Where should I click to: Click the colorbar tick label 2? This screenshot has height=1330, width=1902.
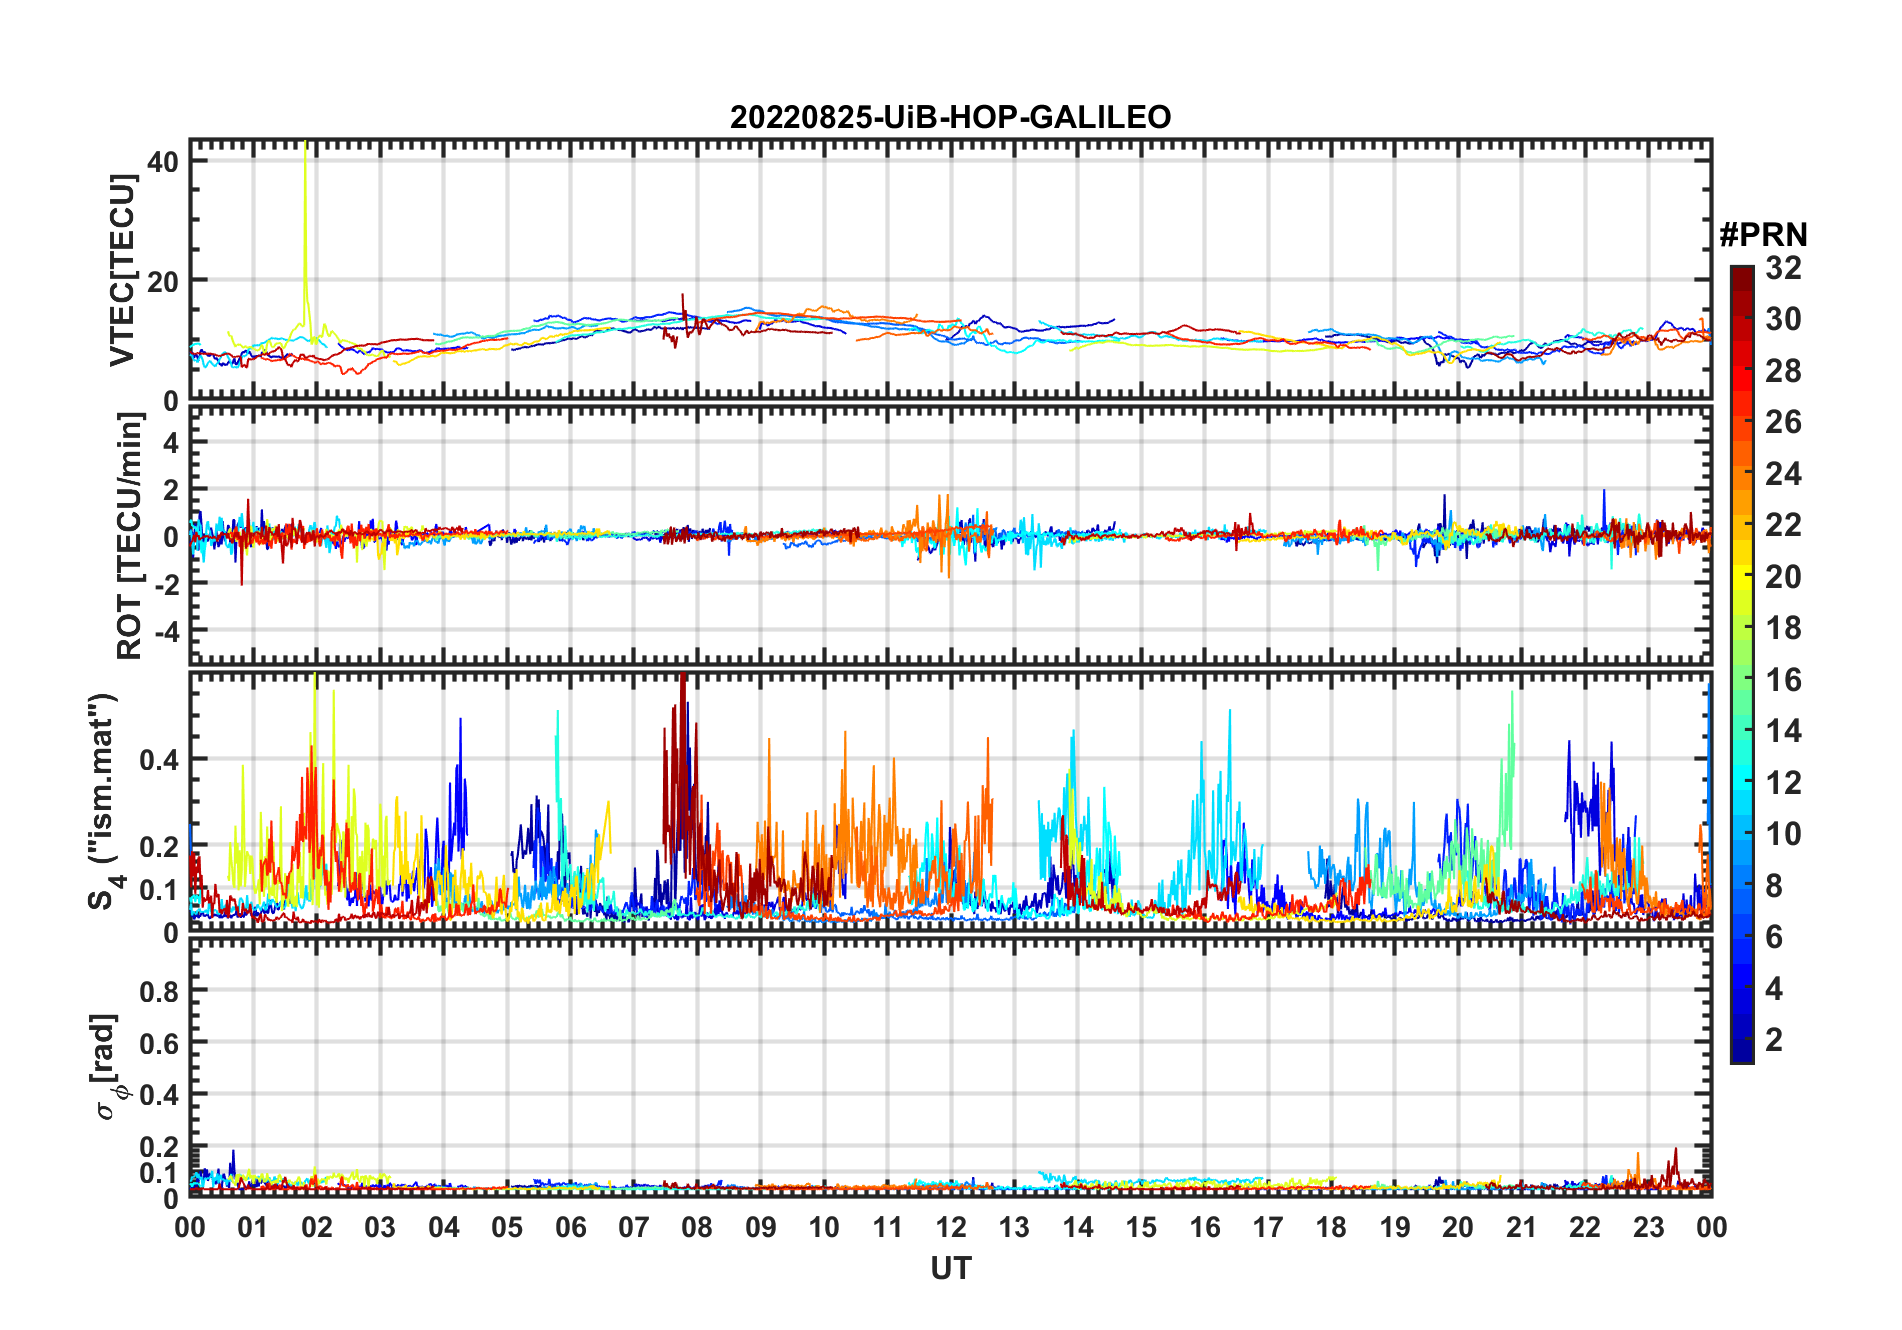click(x=1774, y=1040)
